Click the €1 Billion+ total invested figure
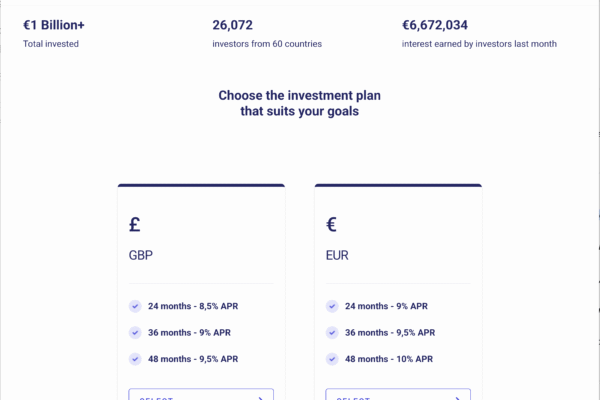600x400 pixels. coord(54,25)
